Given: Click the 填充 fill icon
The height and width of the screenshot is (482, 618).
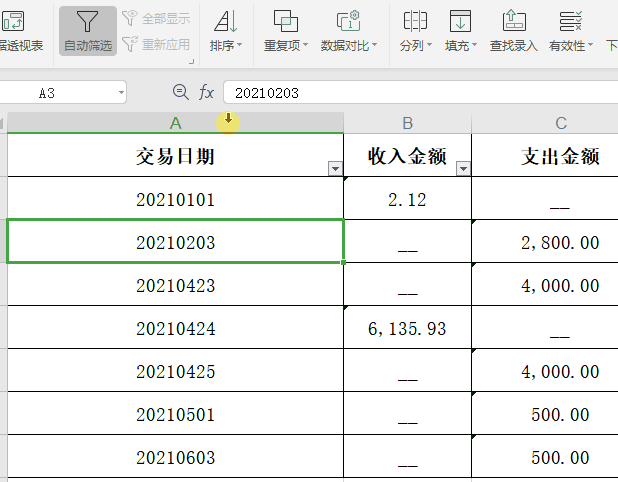Looking at the screenshot, I should tap(460, 21).
